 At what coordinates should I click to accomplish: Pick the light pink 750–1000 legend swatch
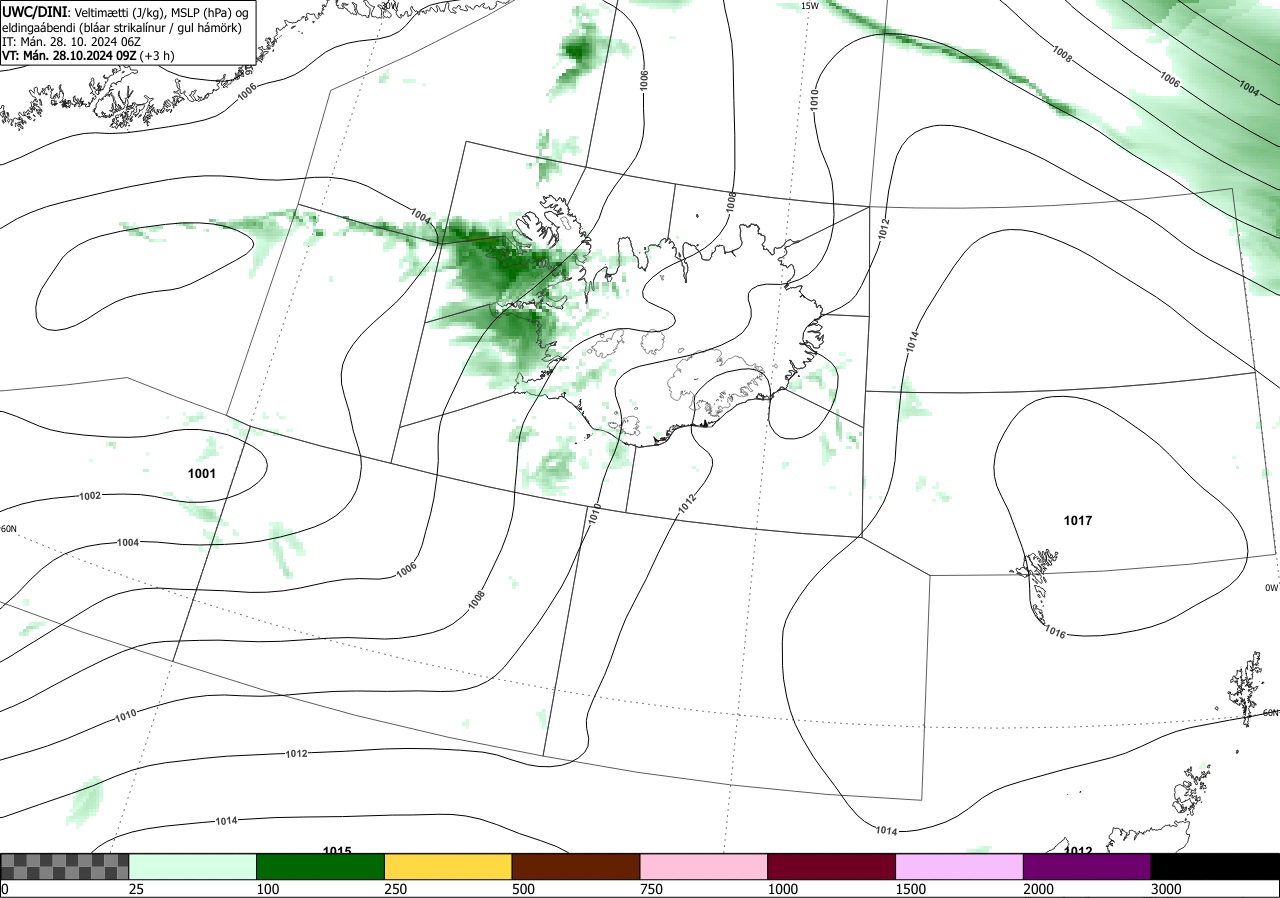click(704, 866)
